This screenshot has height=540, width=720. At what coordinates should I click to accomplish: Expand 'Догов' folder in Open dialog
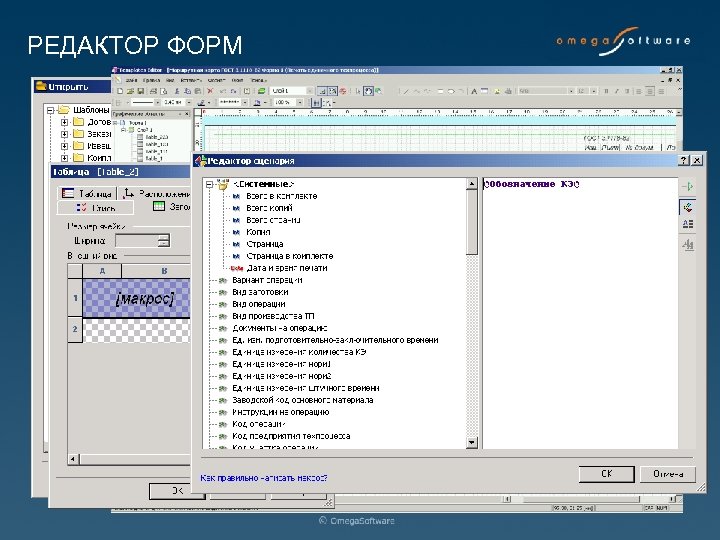(x=64, y=122)
